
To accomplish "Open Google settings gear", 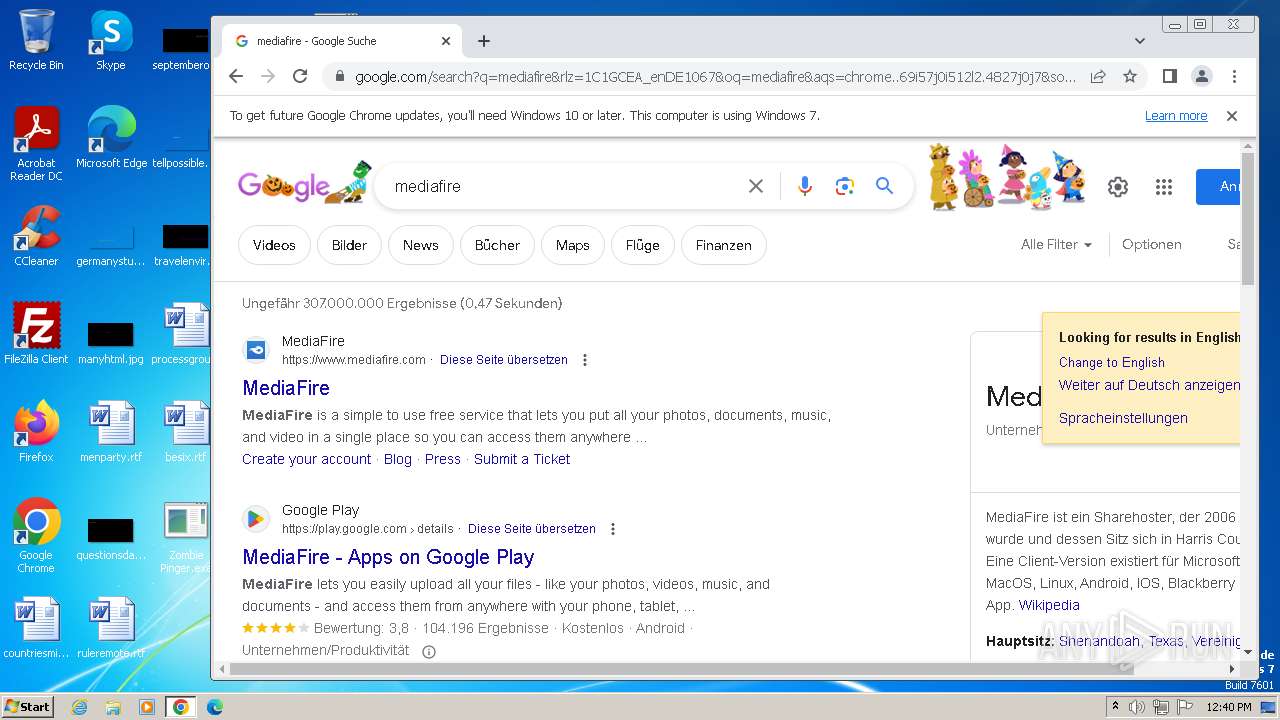I will coord(1118,187).
